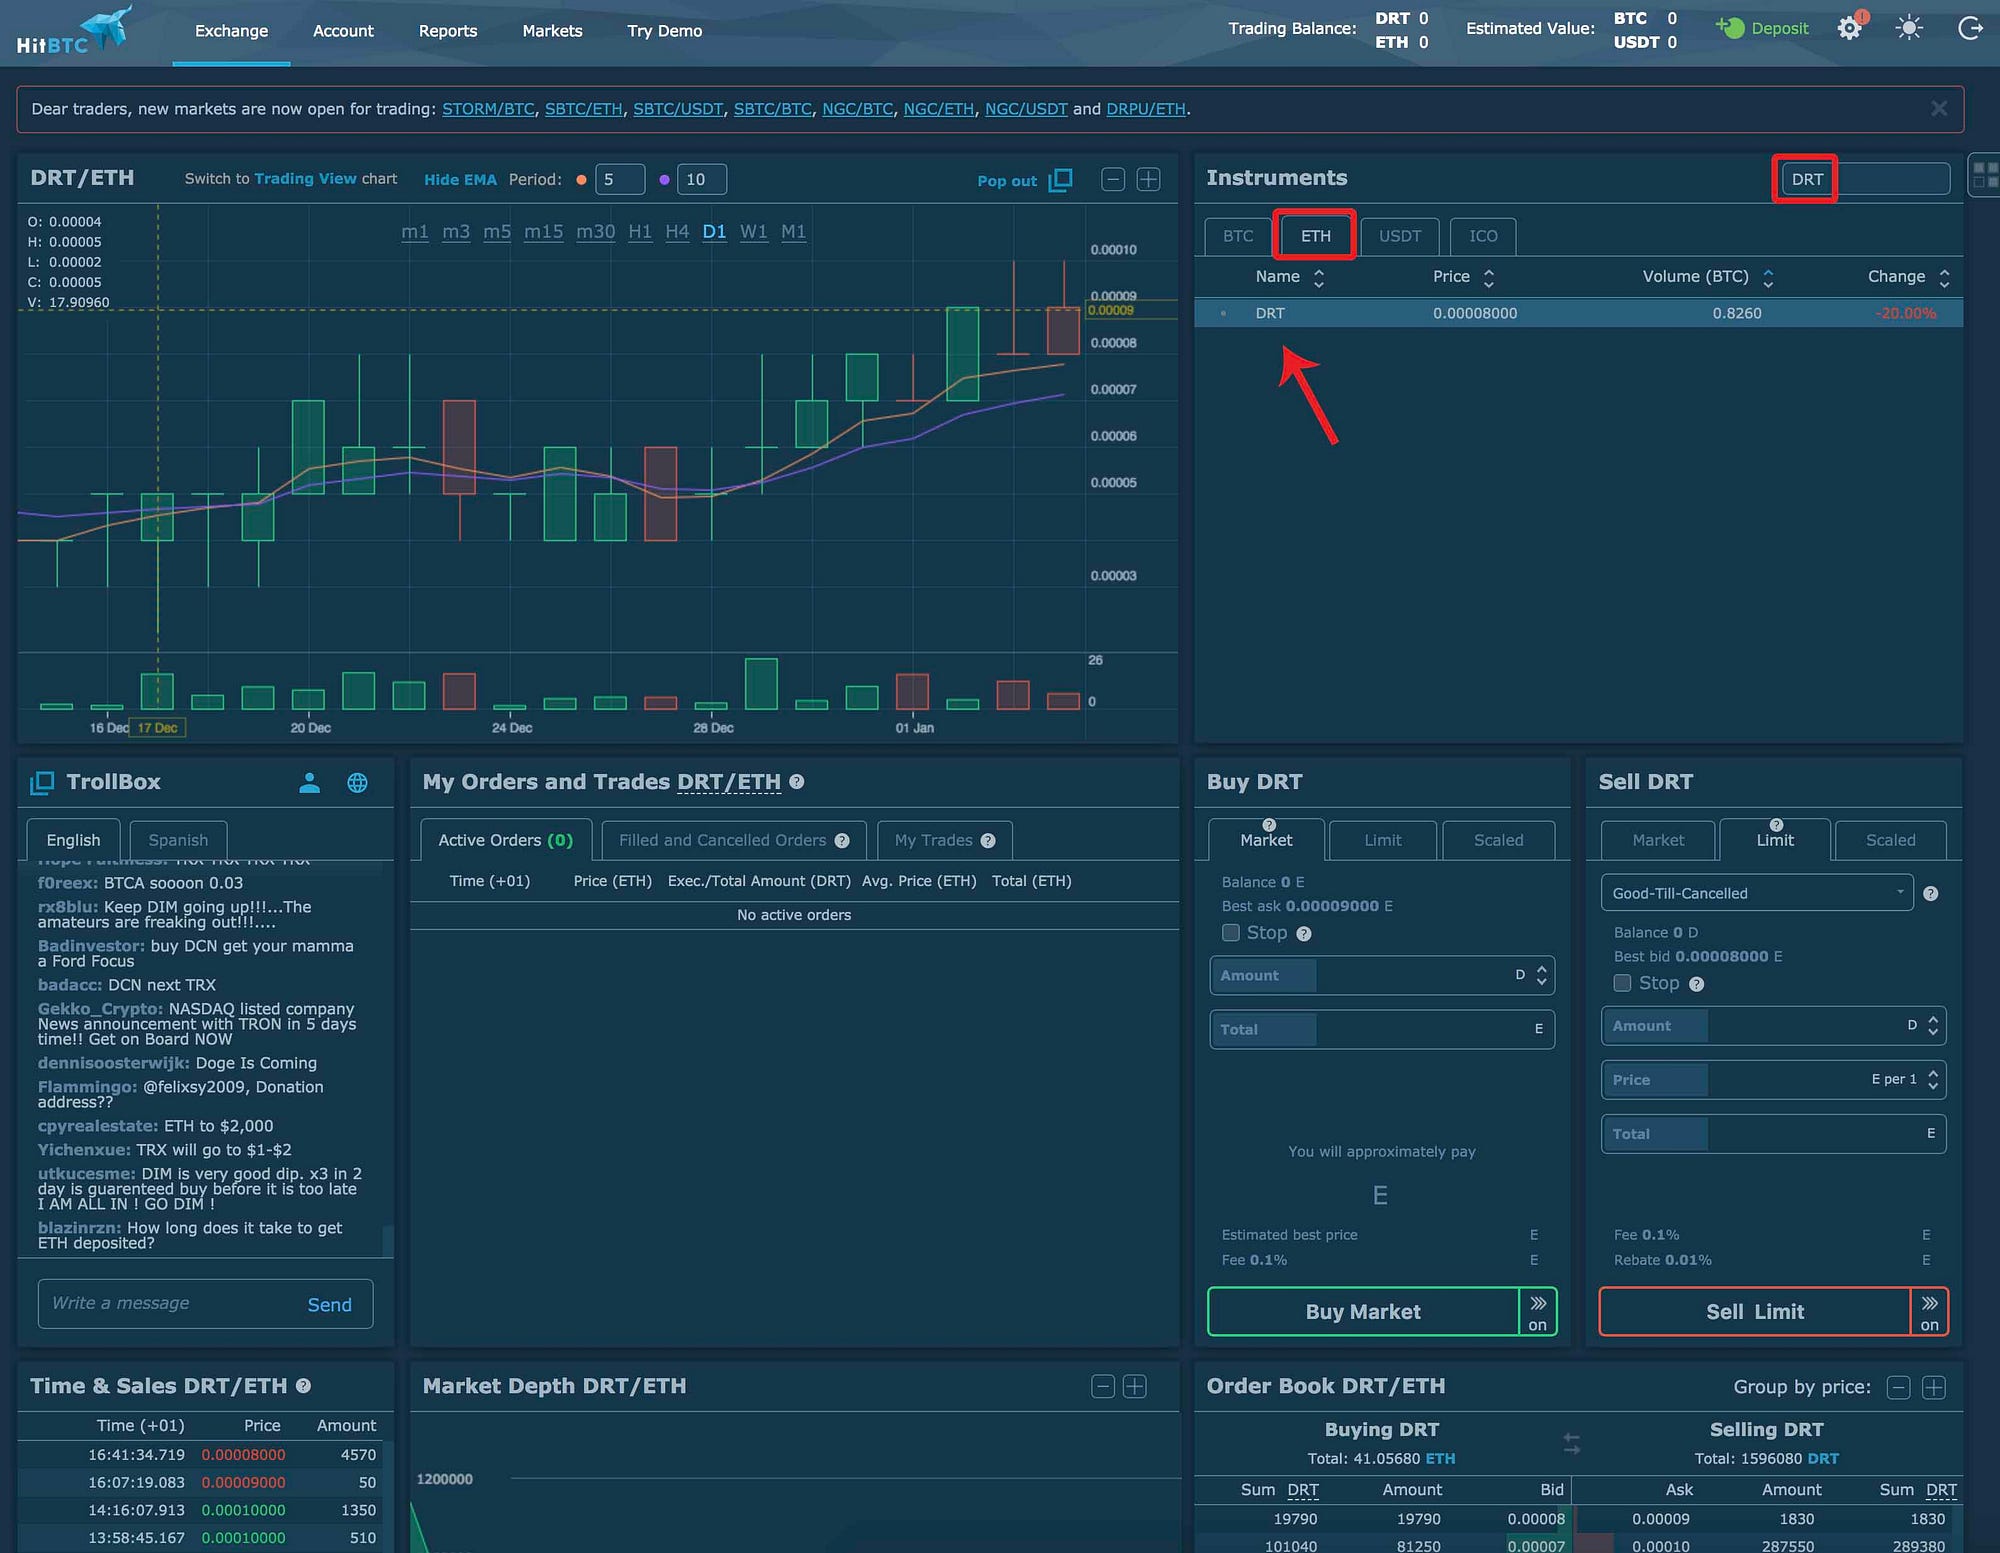
Task: Open the Reports menu
Action: [448, 31]
